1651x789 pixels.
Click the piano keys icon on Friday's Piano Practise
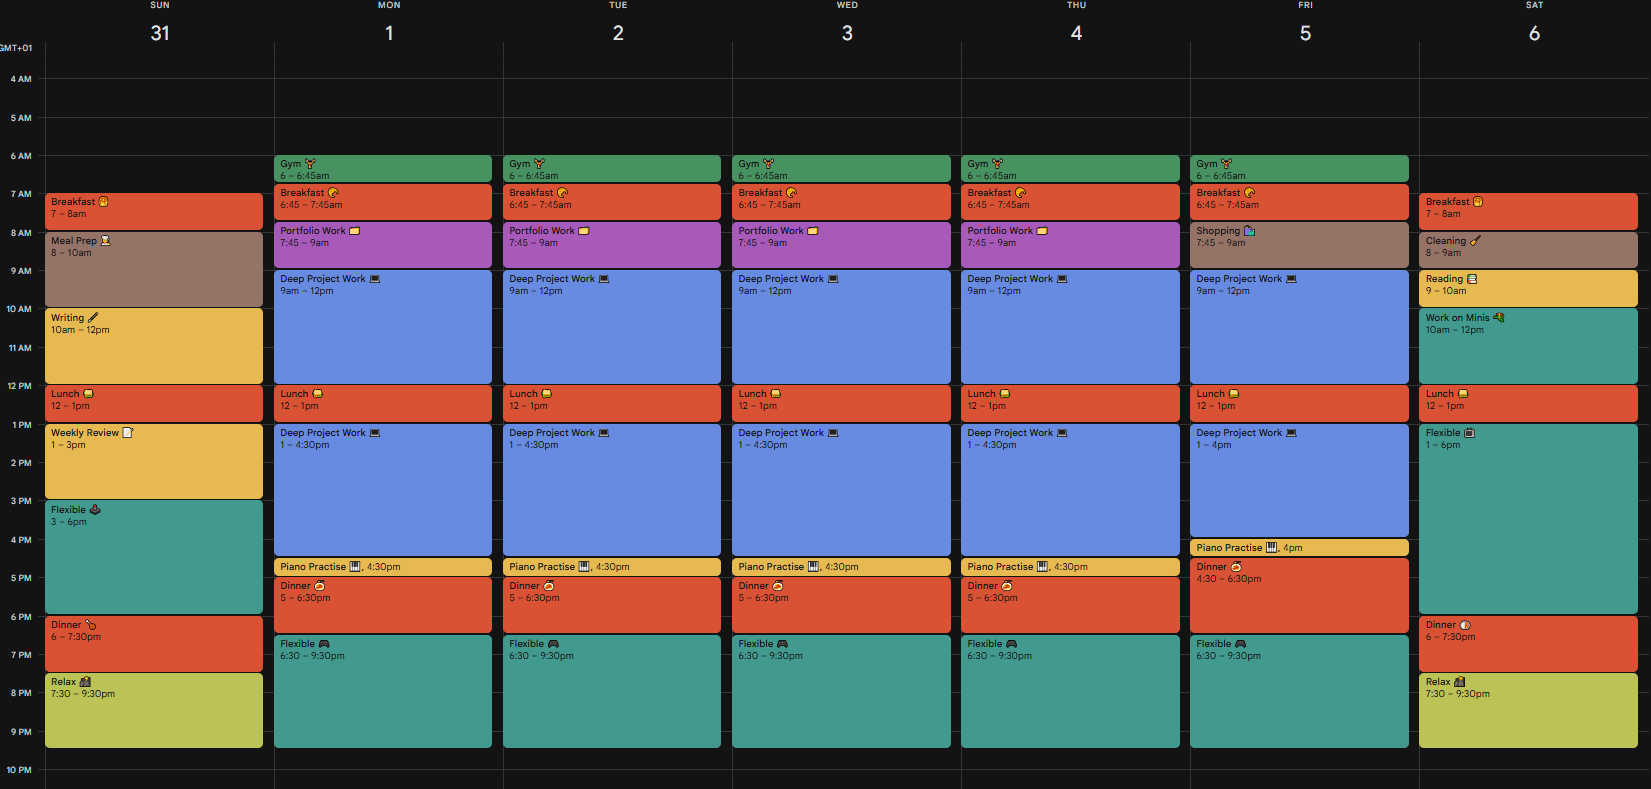point(1272,548)
